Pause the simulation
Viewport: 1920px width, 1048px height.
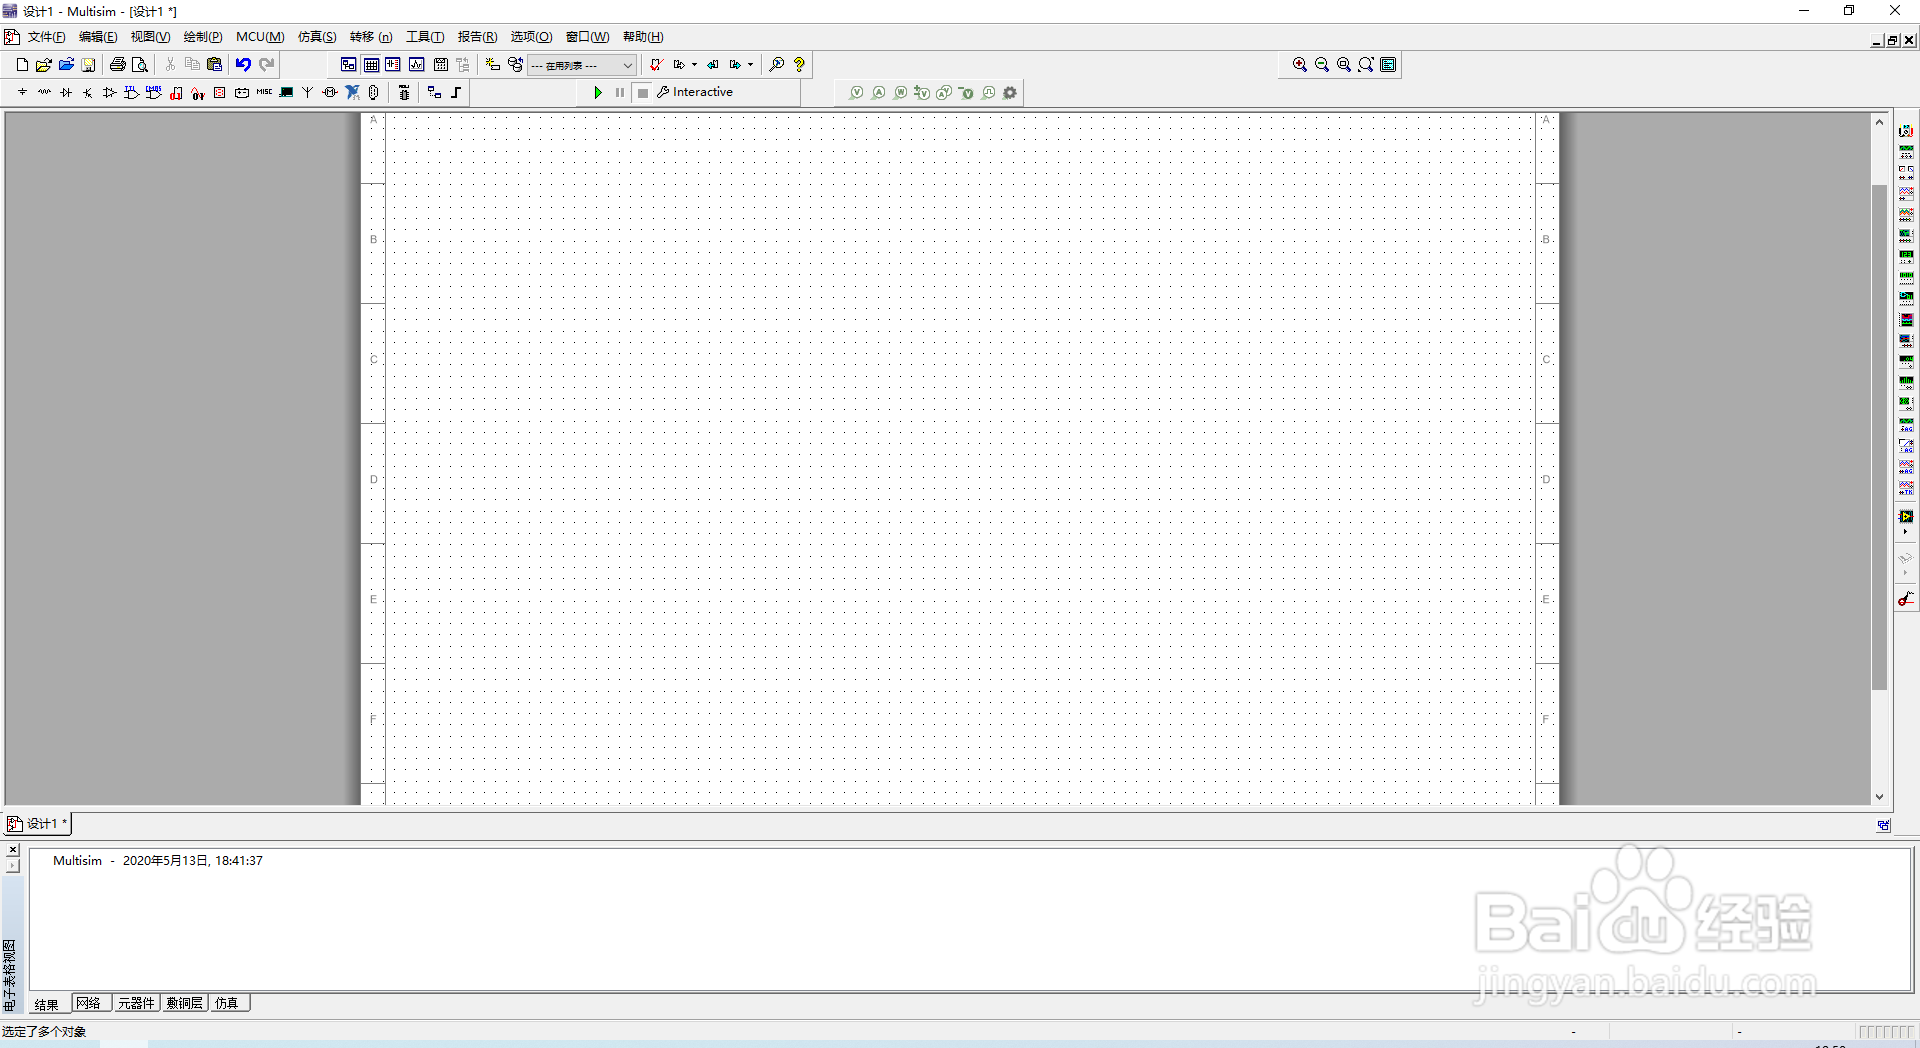[620, 92]
